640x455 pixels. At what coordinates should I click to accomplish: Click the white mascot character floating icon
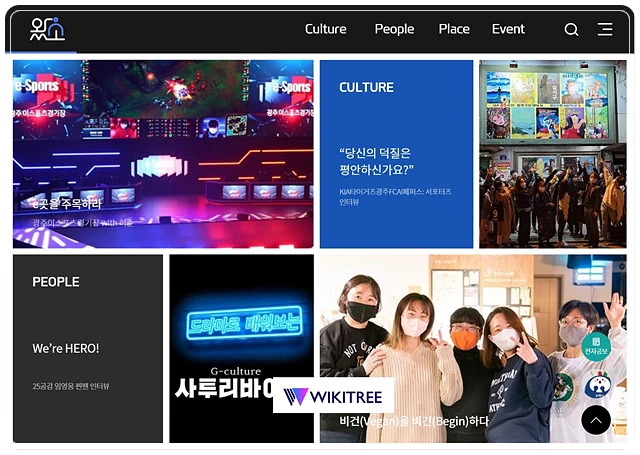click(597, 384)
